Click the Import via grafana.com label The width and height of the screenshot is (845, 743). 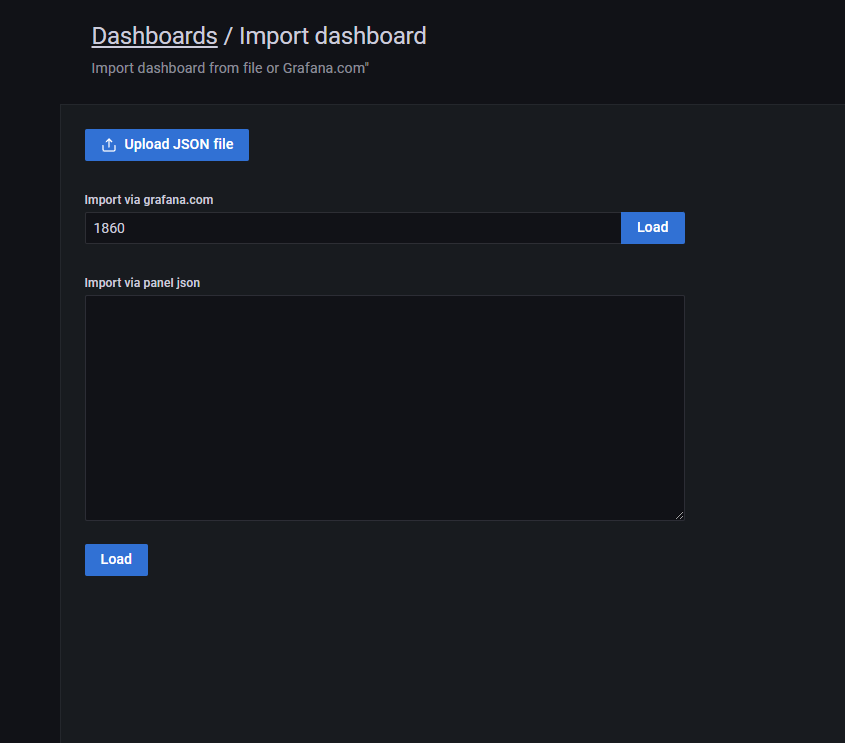148,200
